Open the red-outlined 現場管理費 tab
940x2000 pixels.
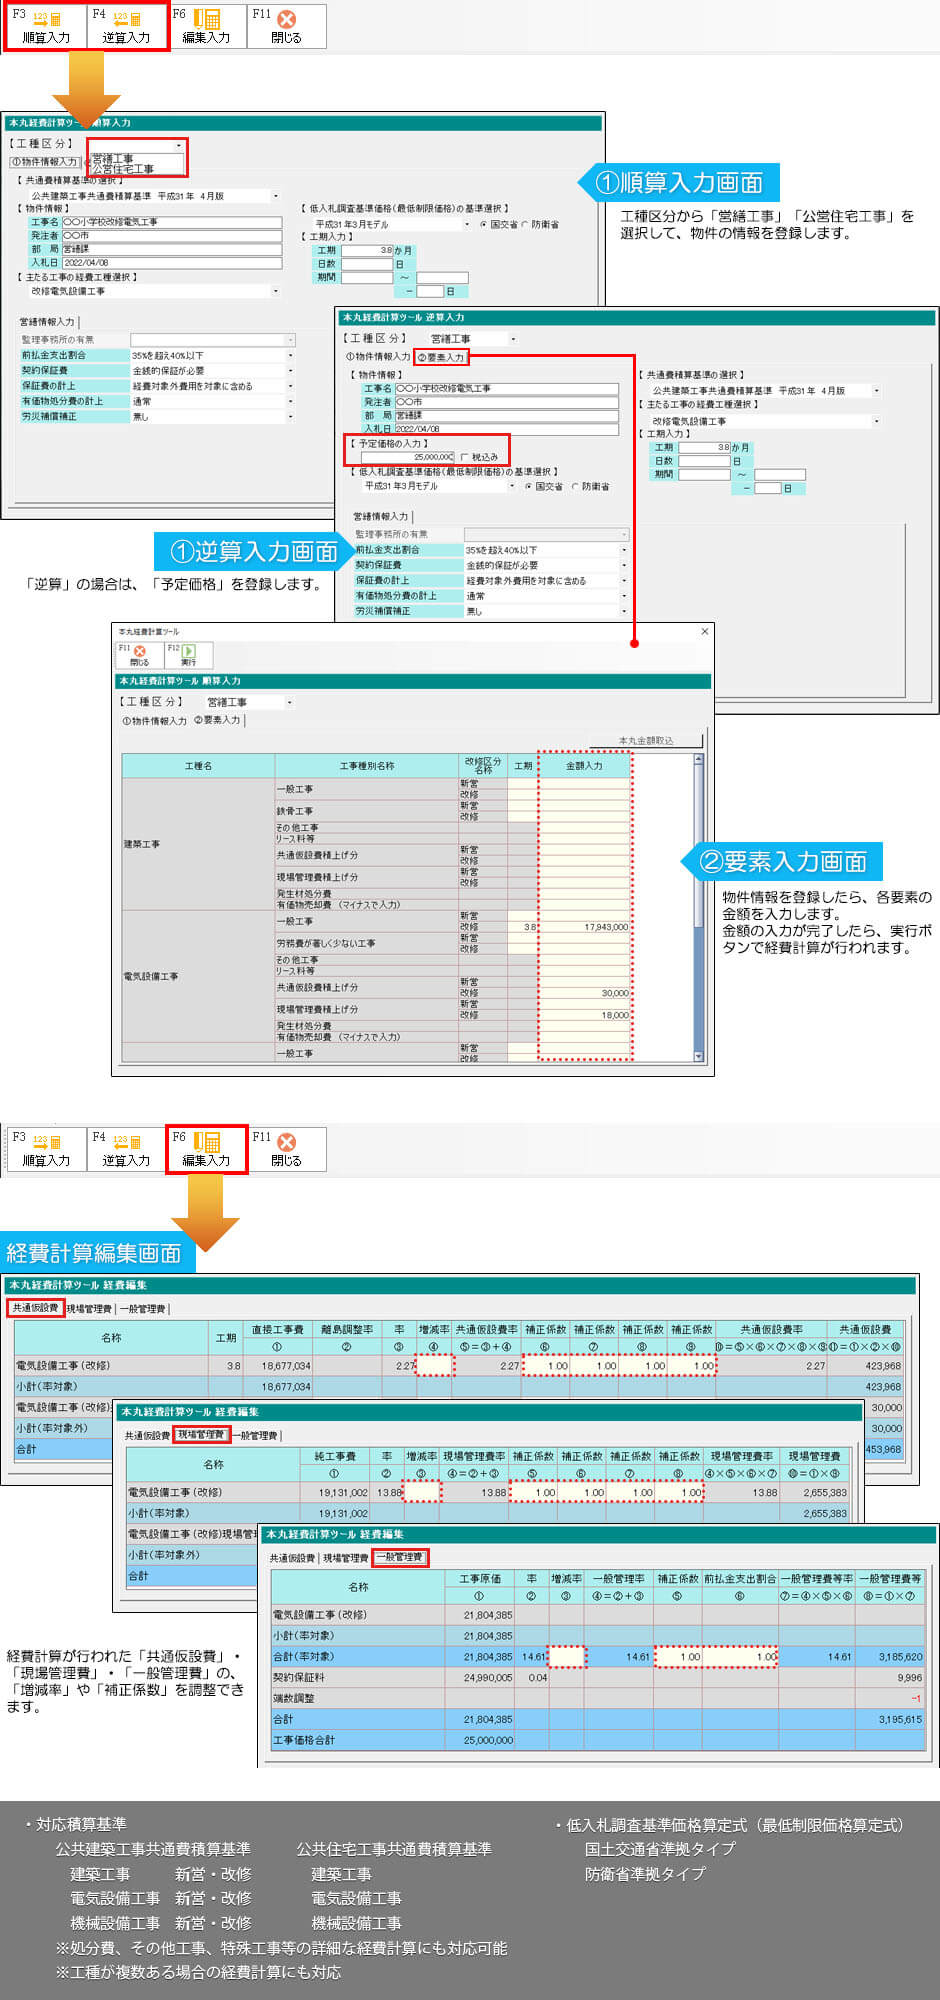pyautogui.click(x=201, y=1435)
